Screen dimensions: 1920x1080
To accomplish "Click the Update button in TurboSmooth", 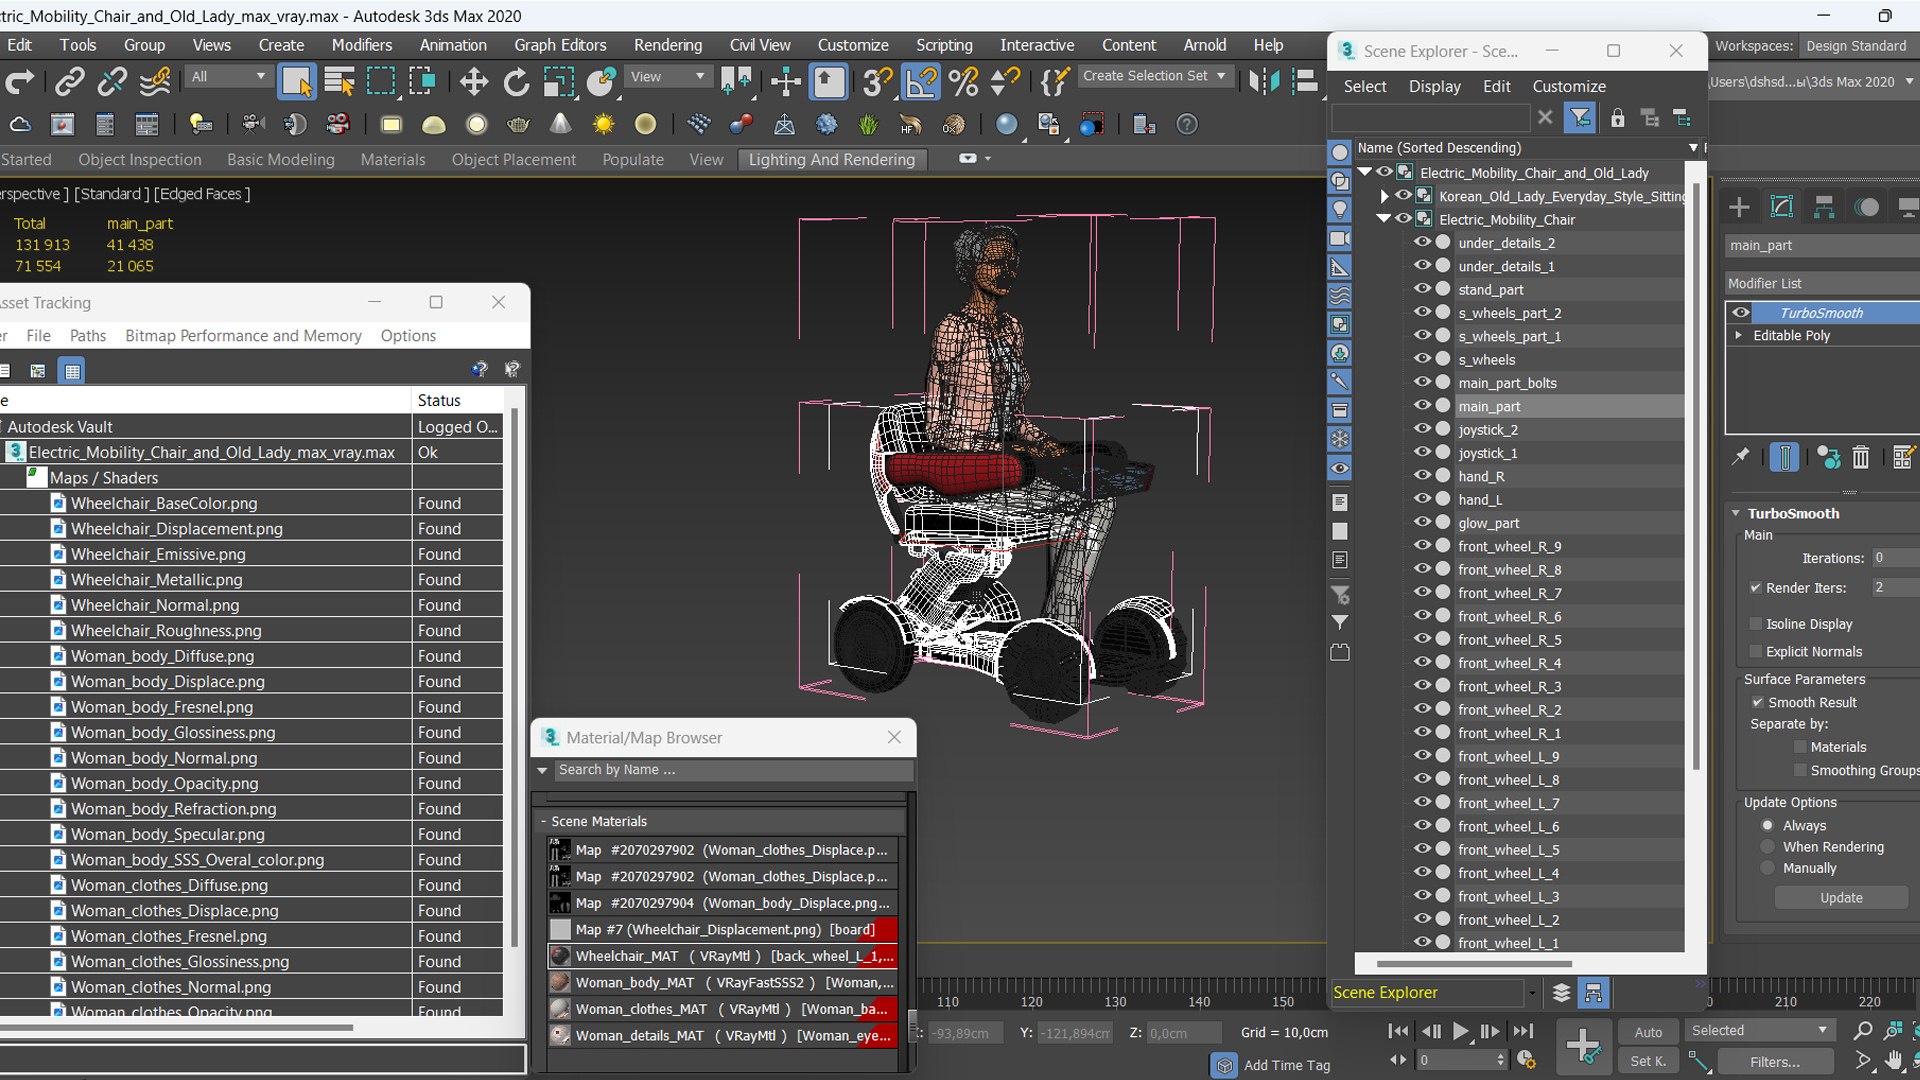I will tap(1841, 898).
